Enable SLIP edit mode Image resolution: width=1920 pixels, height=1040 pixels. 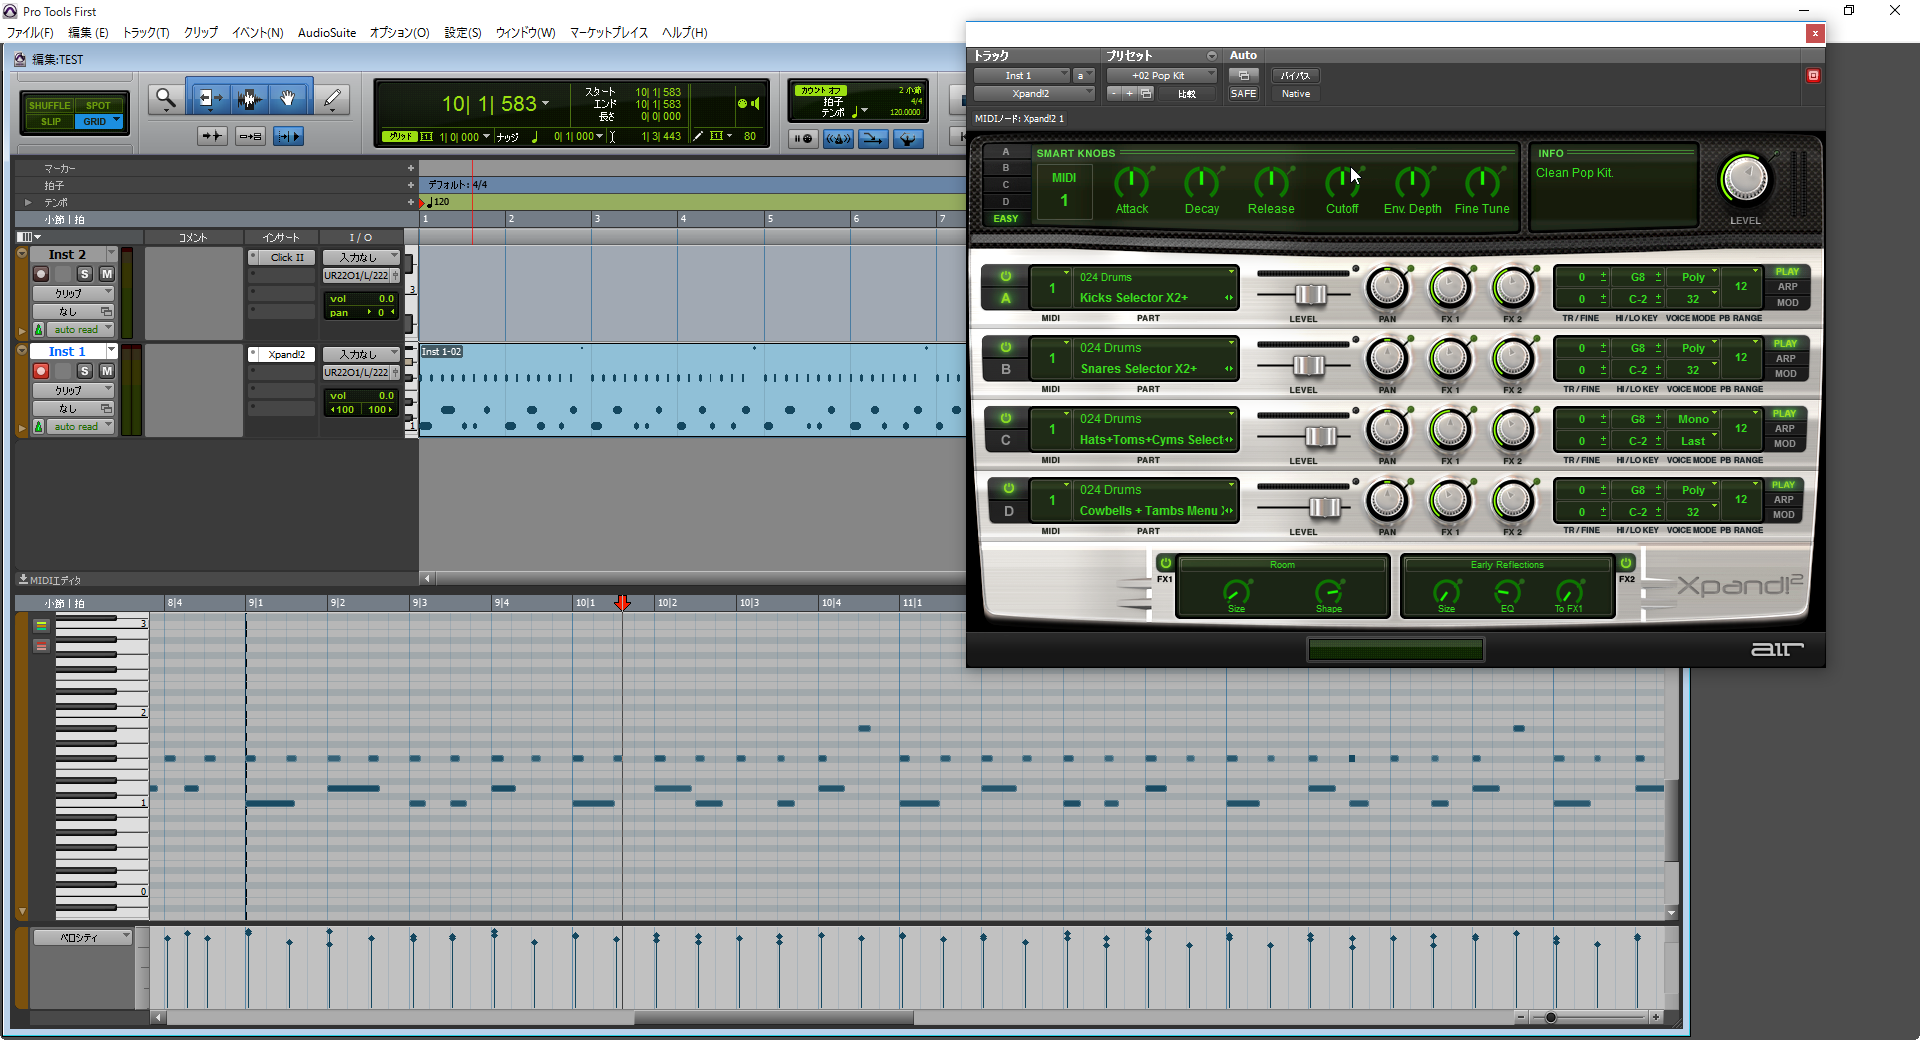pyautogui.click(x=50, y=122)
